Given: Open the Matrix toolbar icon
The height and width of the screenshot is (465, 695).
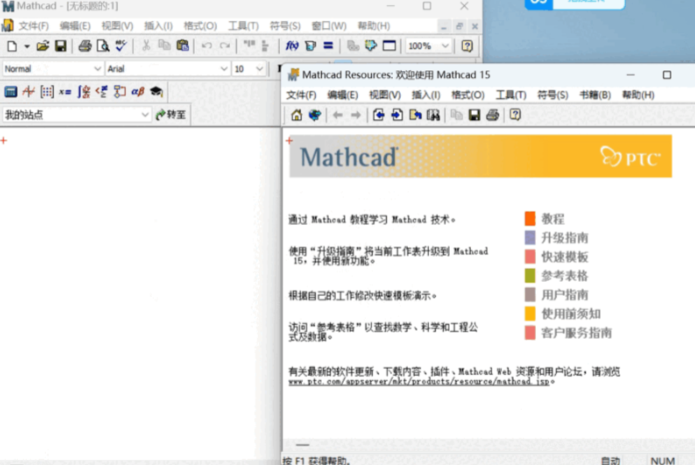Looking at the screenshot, I should click(46, 91).
